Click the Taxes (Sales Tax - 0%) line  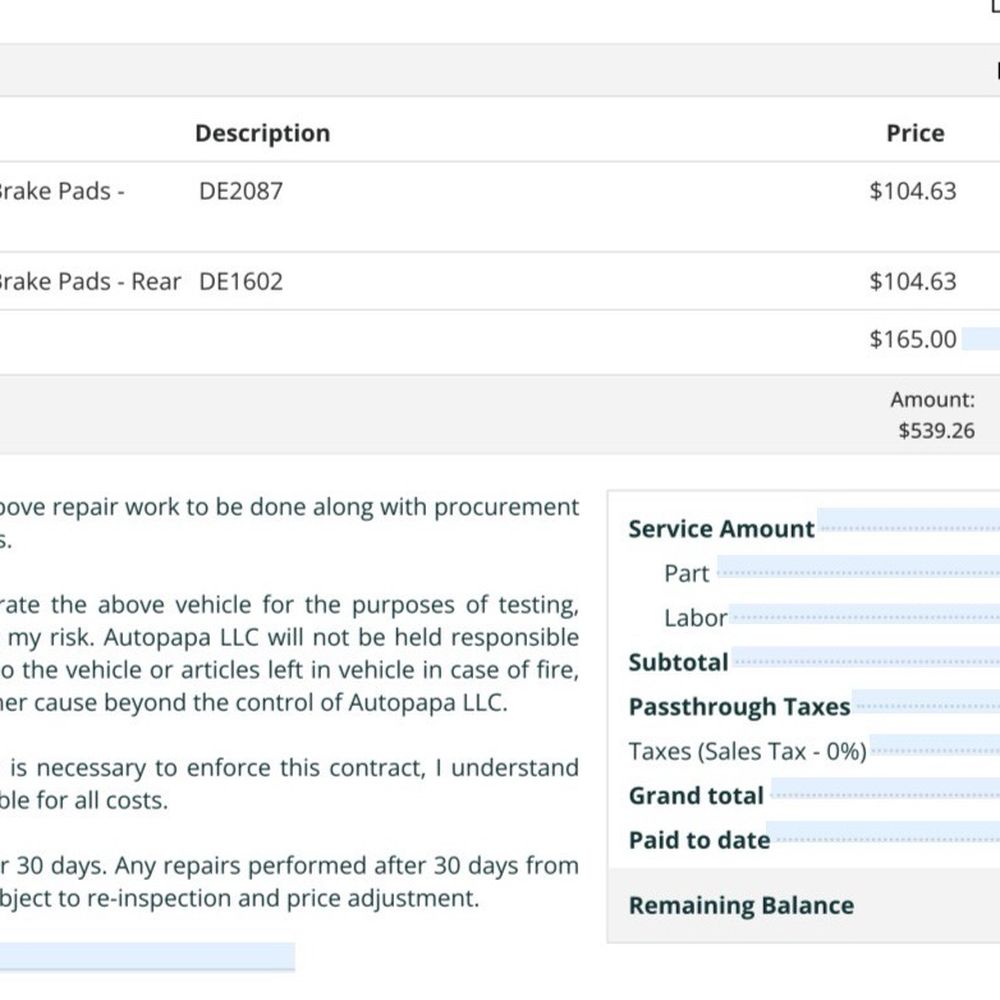(747, 751)
